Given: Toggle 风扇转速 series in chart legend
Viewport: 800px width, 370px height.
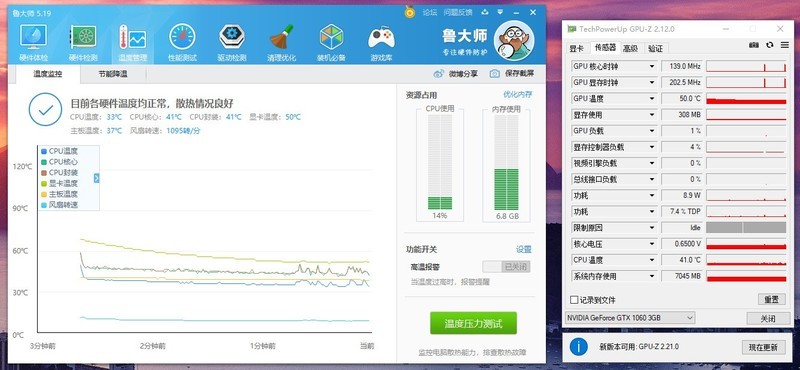Looking at the screenshot, I should click(x=59, y=205).
